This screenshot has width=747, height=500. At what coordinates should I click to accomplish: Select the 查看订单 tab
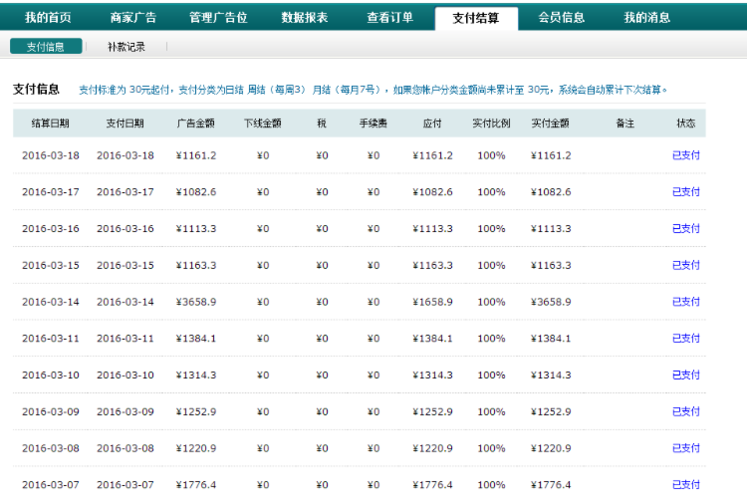click(x=390, y=18)
